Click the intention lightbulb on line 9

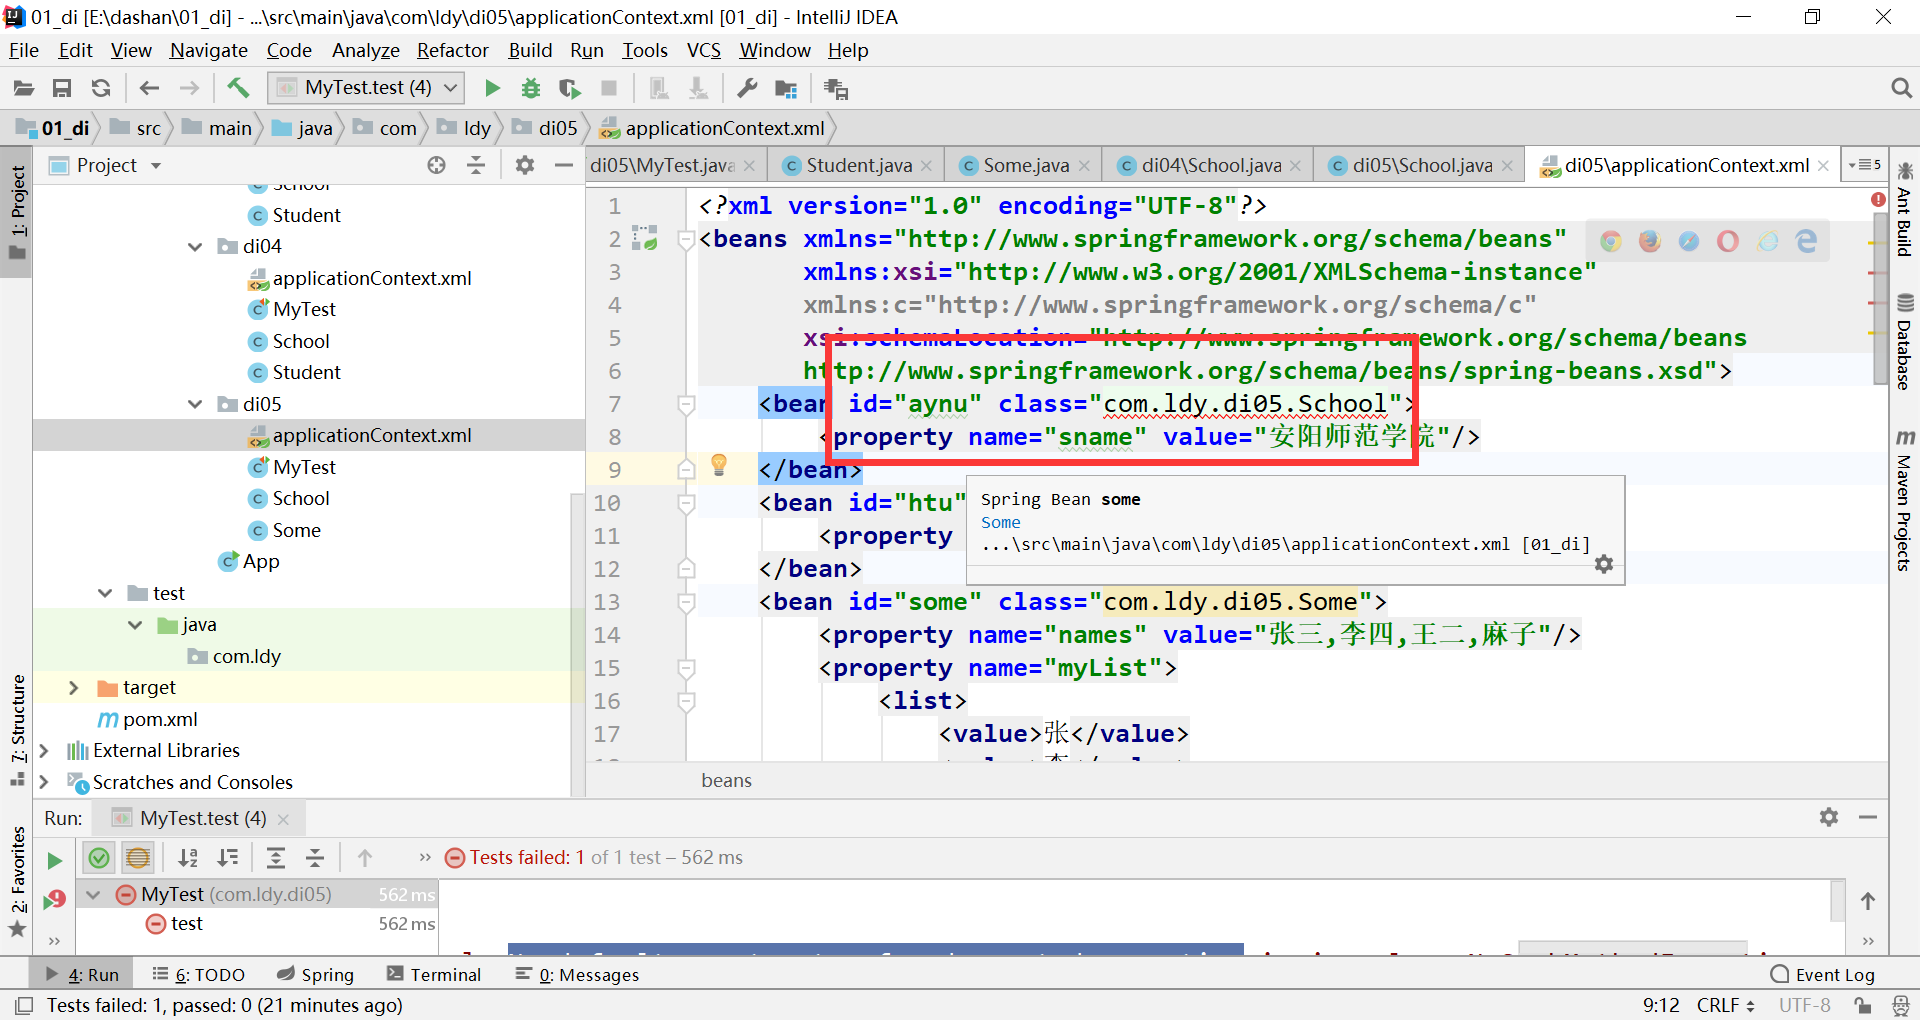[x=719, y=466]
